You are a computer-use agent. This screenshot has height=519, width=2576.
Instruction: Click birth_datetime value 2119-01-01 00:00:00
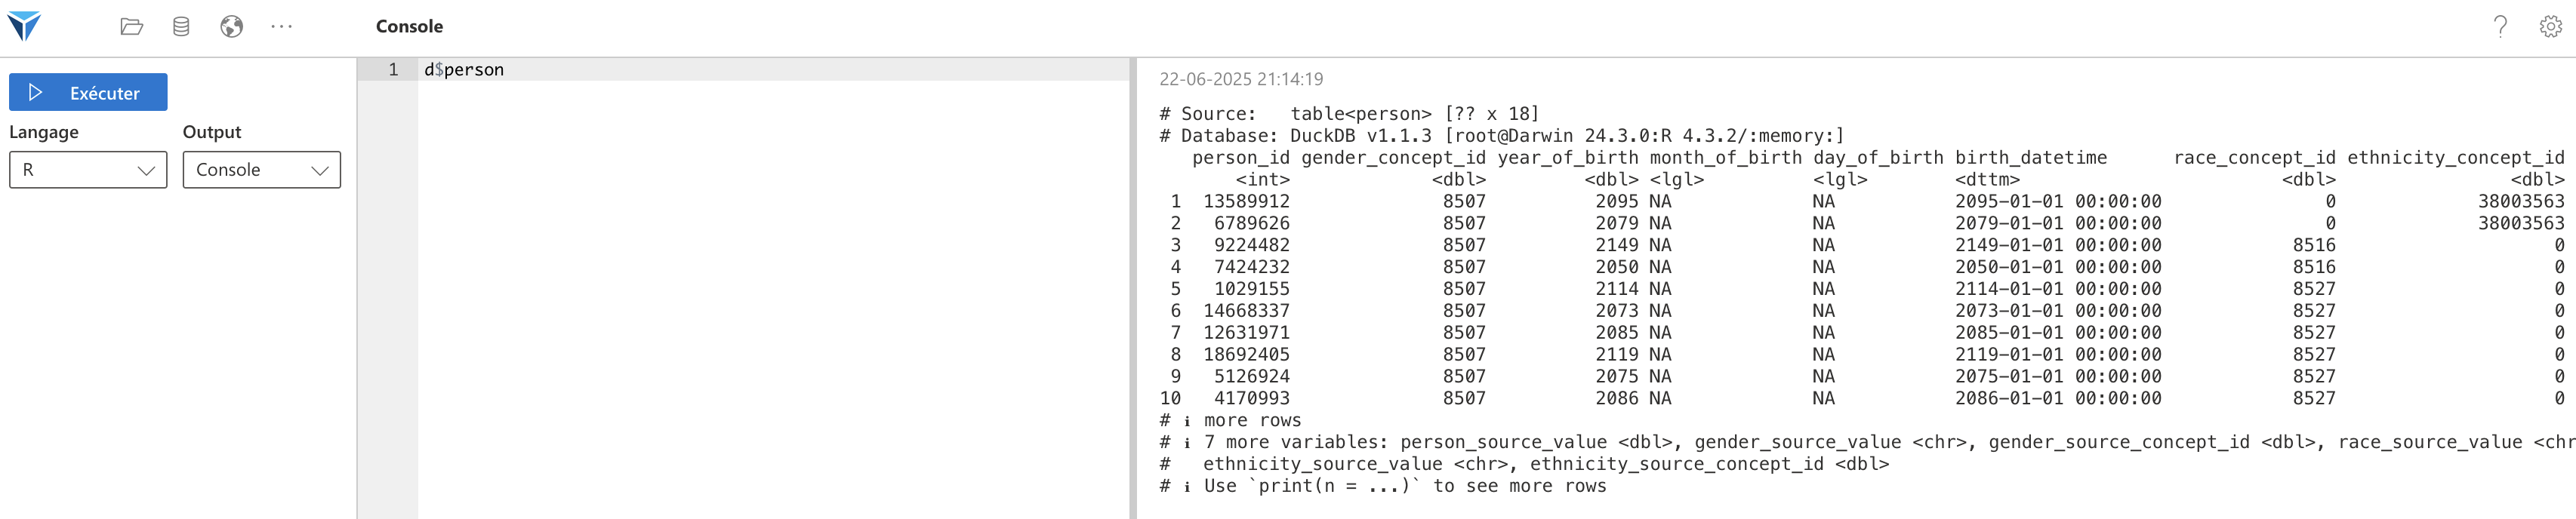point(2058,355)
